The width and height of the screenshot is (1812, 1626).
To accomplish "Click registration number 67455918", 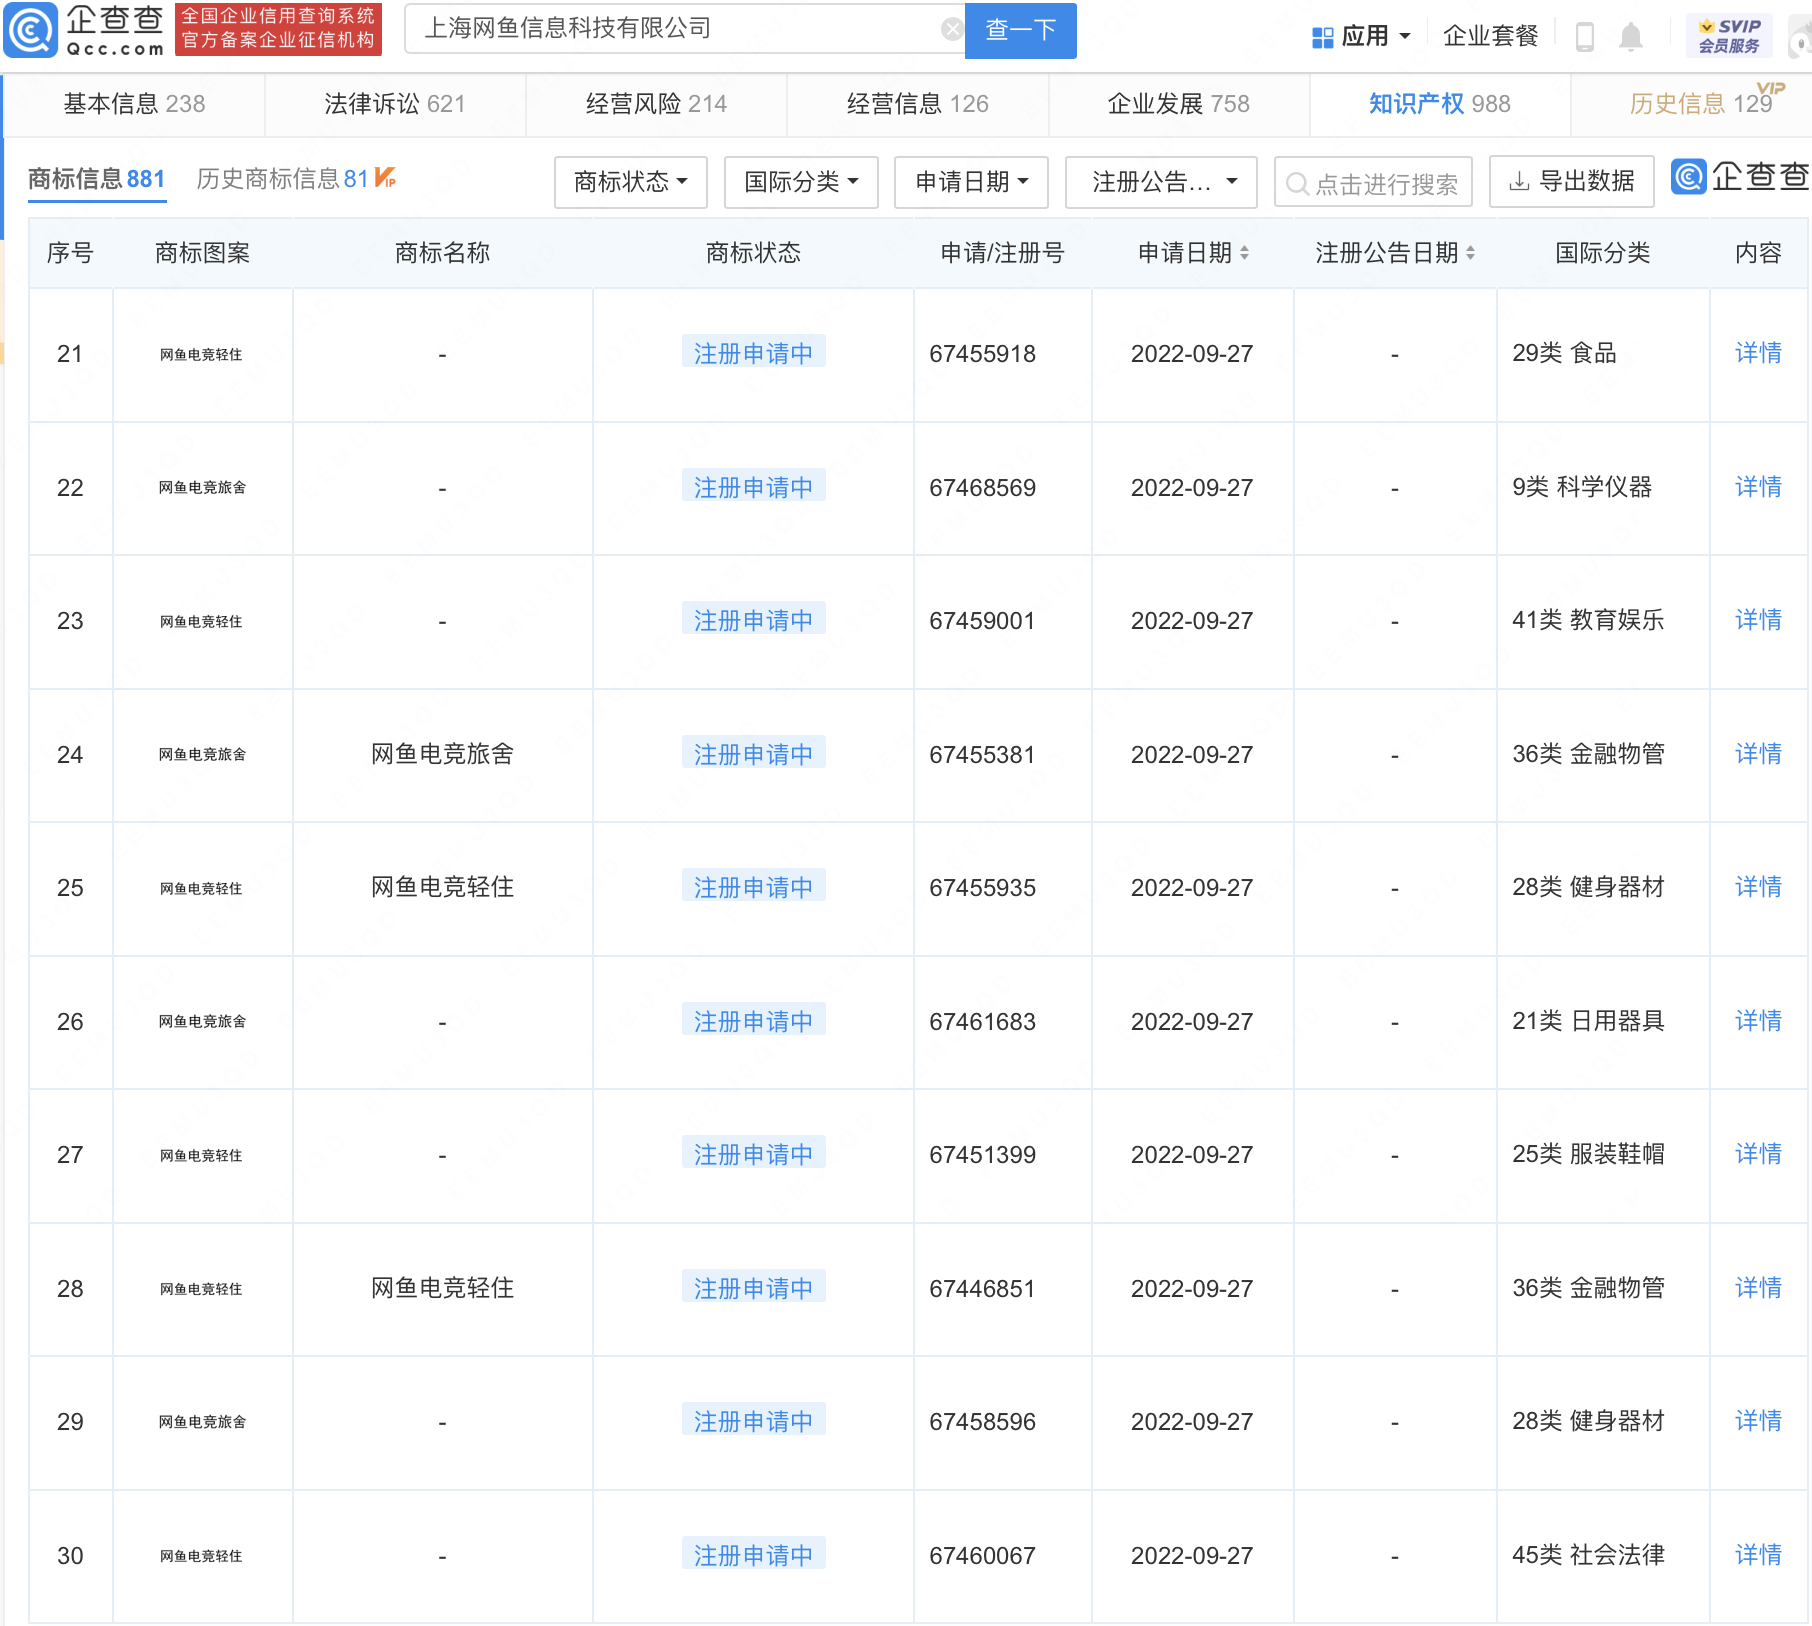I will pos(982,354).
